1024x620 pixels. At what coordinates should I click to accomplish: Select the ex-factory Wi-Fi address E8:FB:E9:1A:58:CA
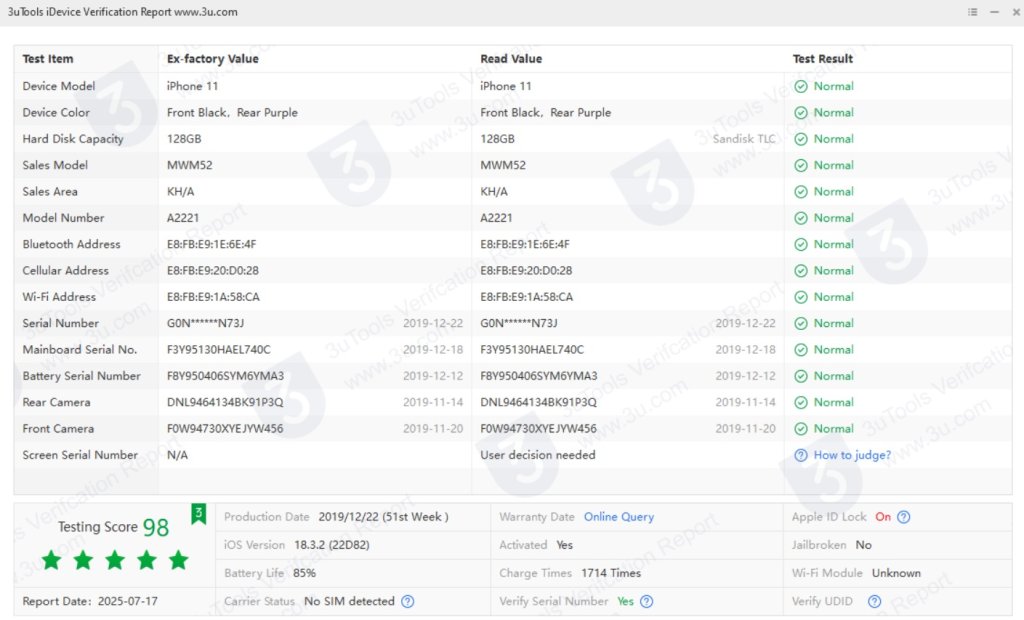point(213,297)
